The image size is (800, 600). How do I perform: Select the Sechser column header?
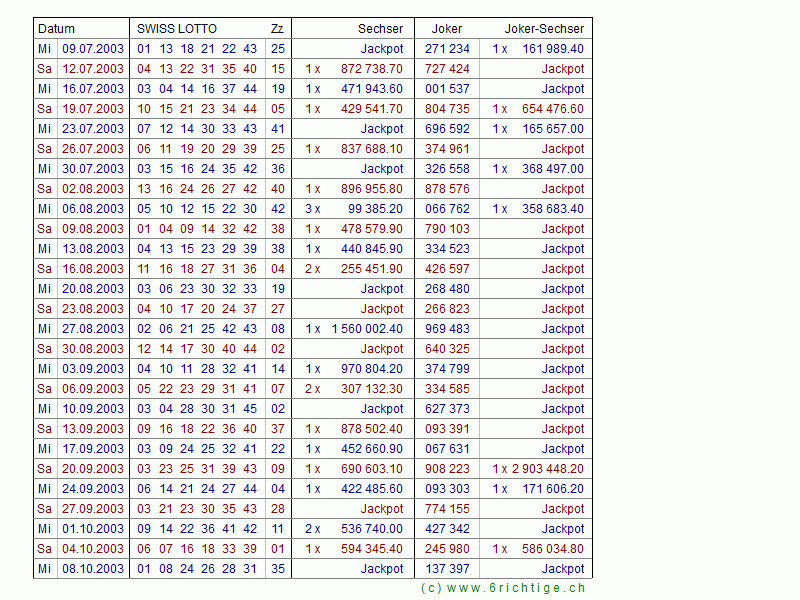(x=380, y=29)
